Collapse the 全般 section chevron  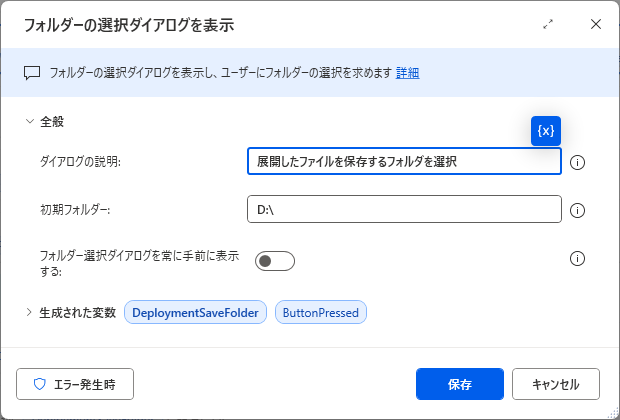point(30,121)
